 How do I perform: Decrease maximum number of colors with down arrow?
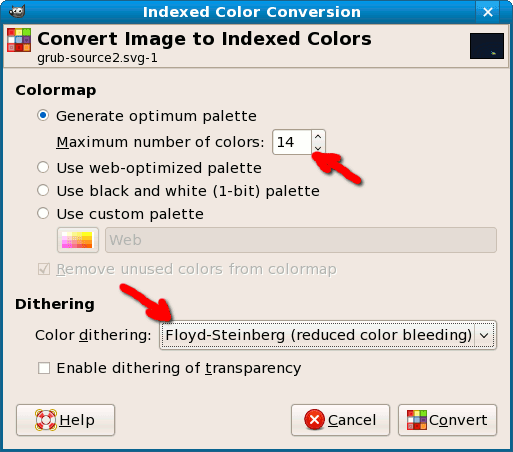pyautogui.click(x=318, y=148)
